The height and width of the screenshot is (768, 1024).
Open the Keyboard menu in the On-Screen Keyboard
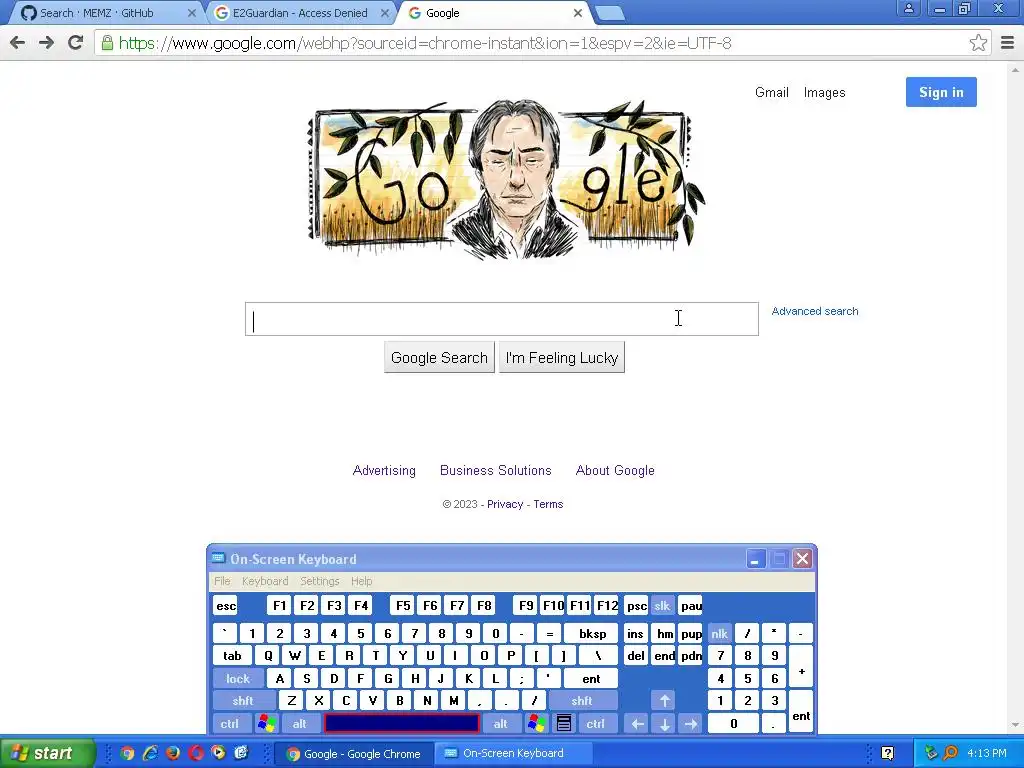coord(264,581)
